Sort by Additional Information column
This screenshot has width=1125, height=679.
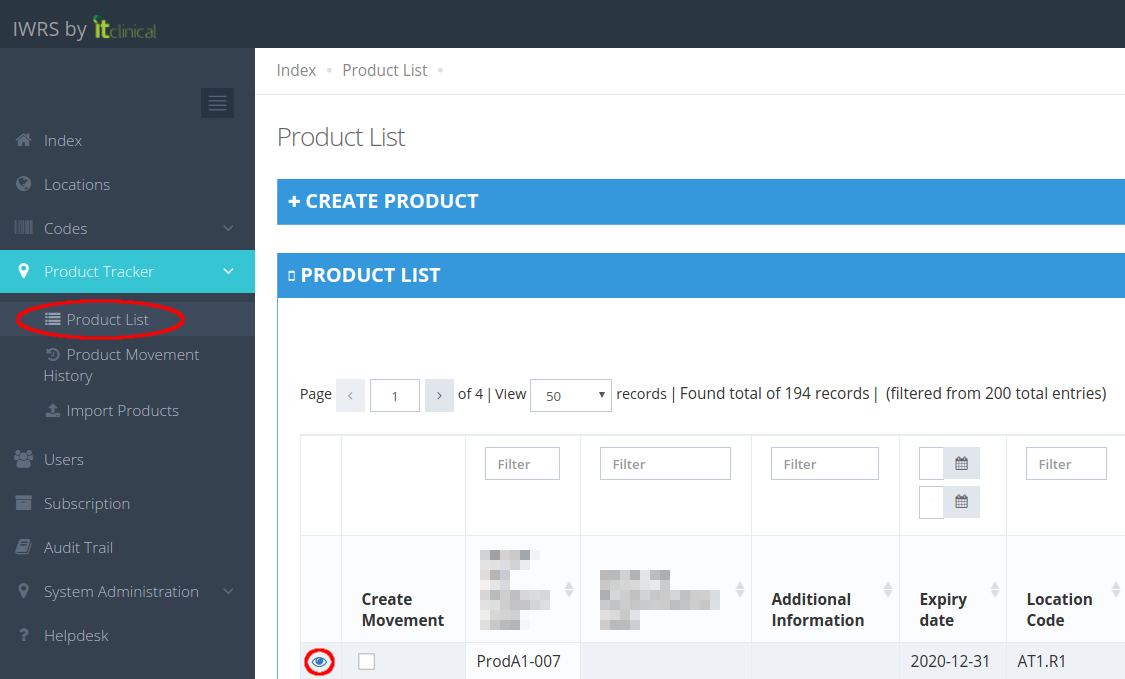(x=888, y=589)
